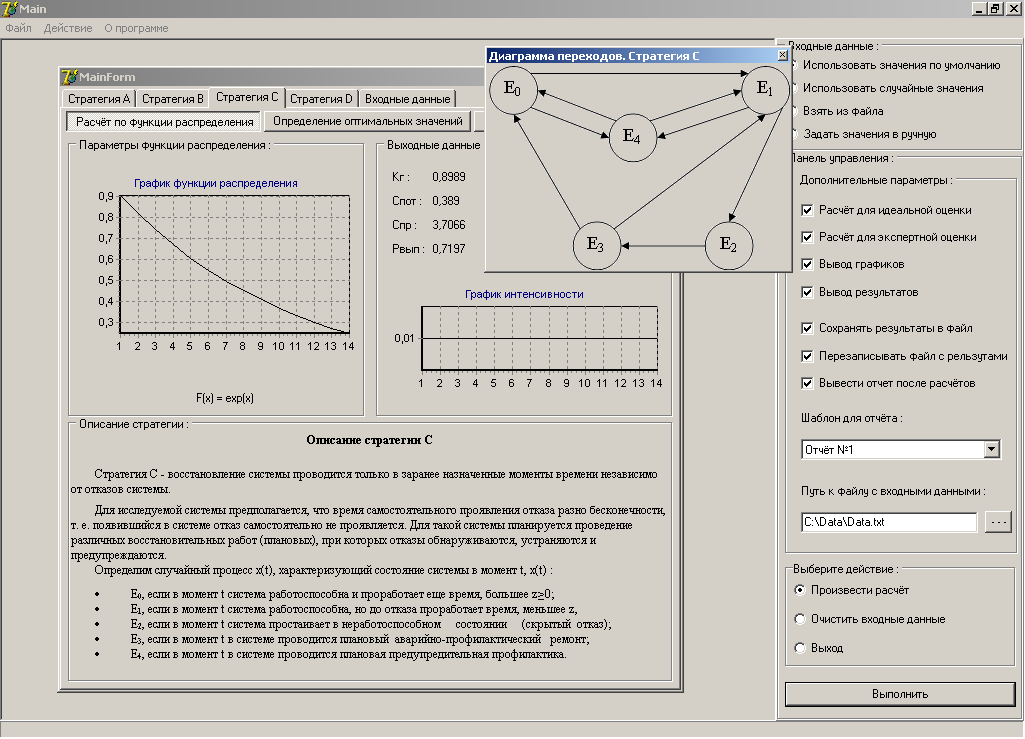Close the Диаграмма переходов window
This screenshot has height=739, width=1025.
pos(782,56)
